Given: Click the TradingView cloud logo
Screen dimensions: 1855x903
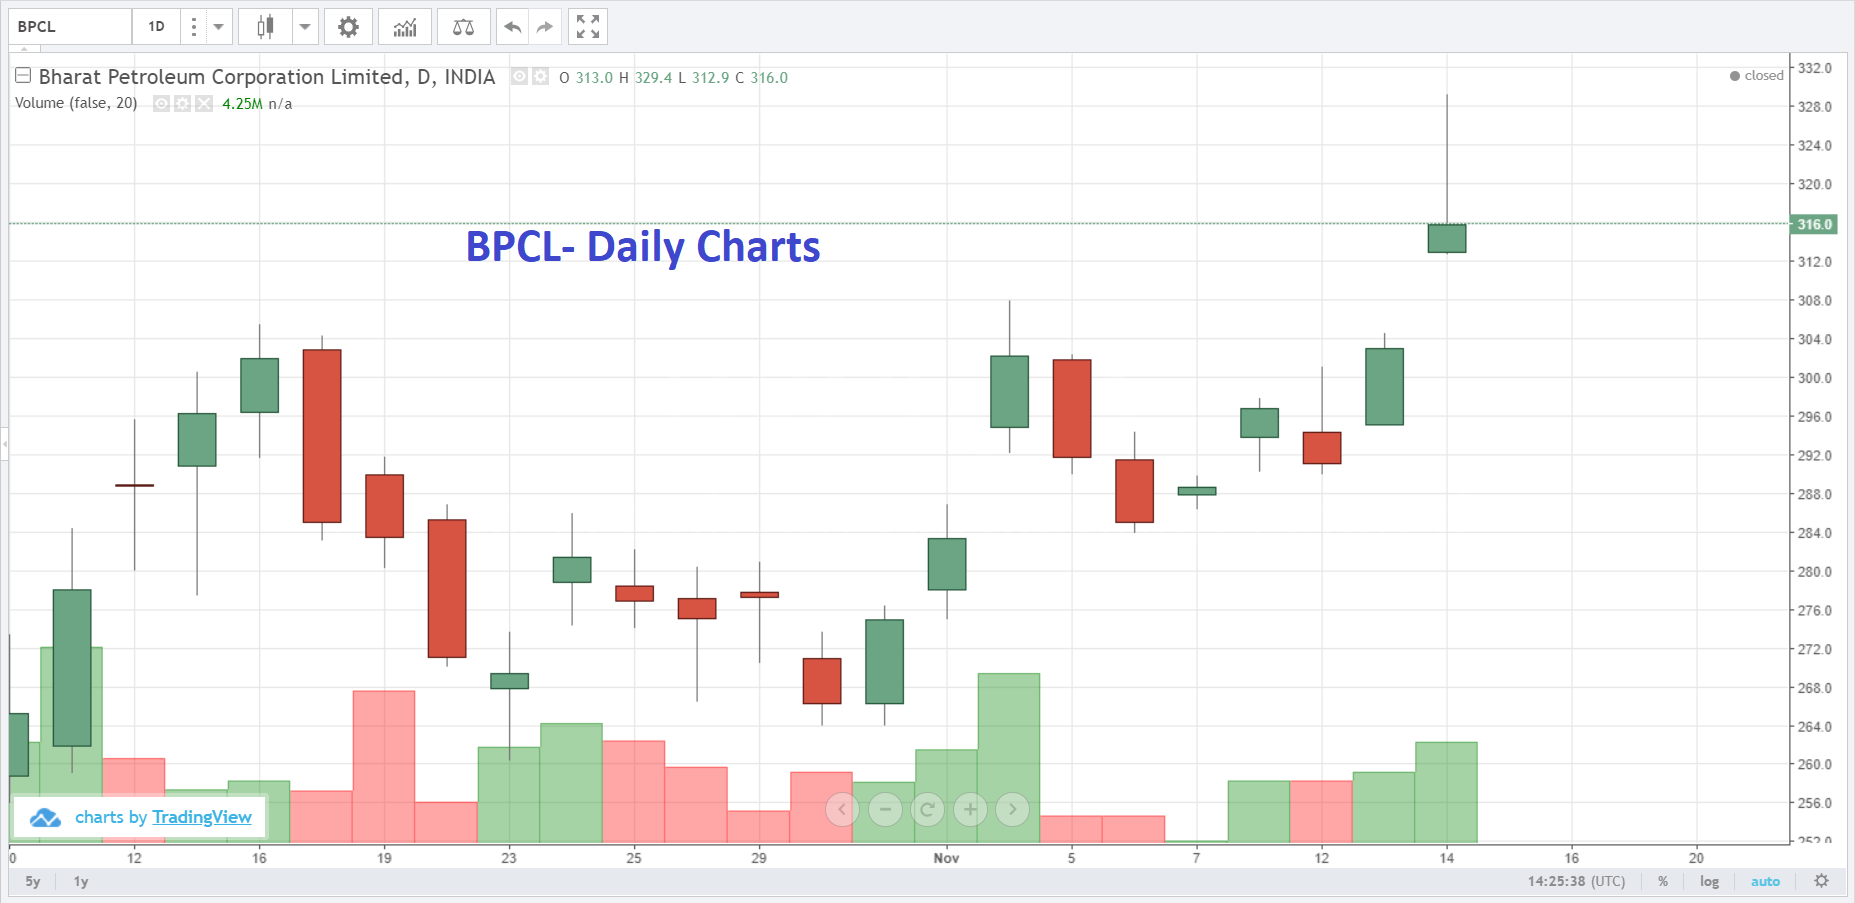Looking at the screenshot, I should 45,818.
